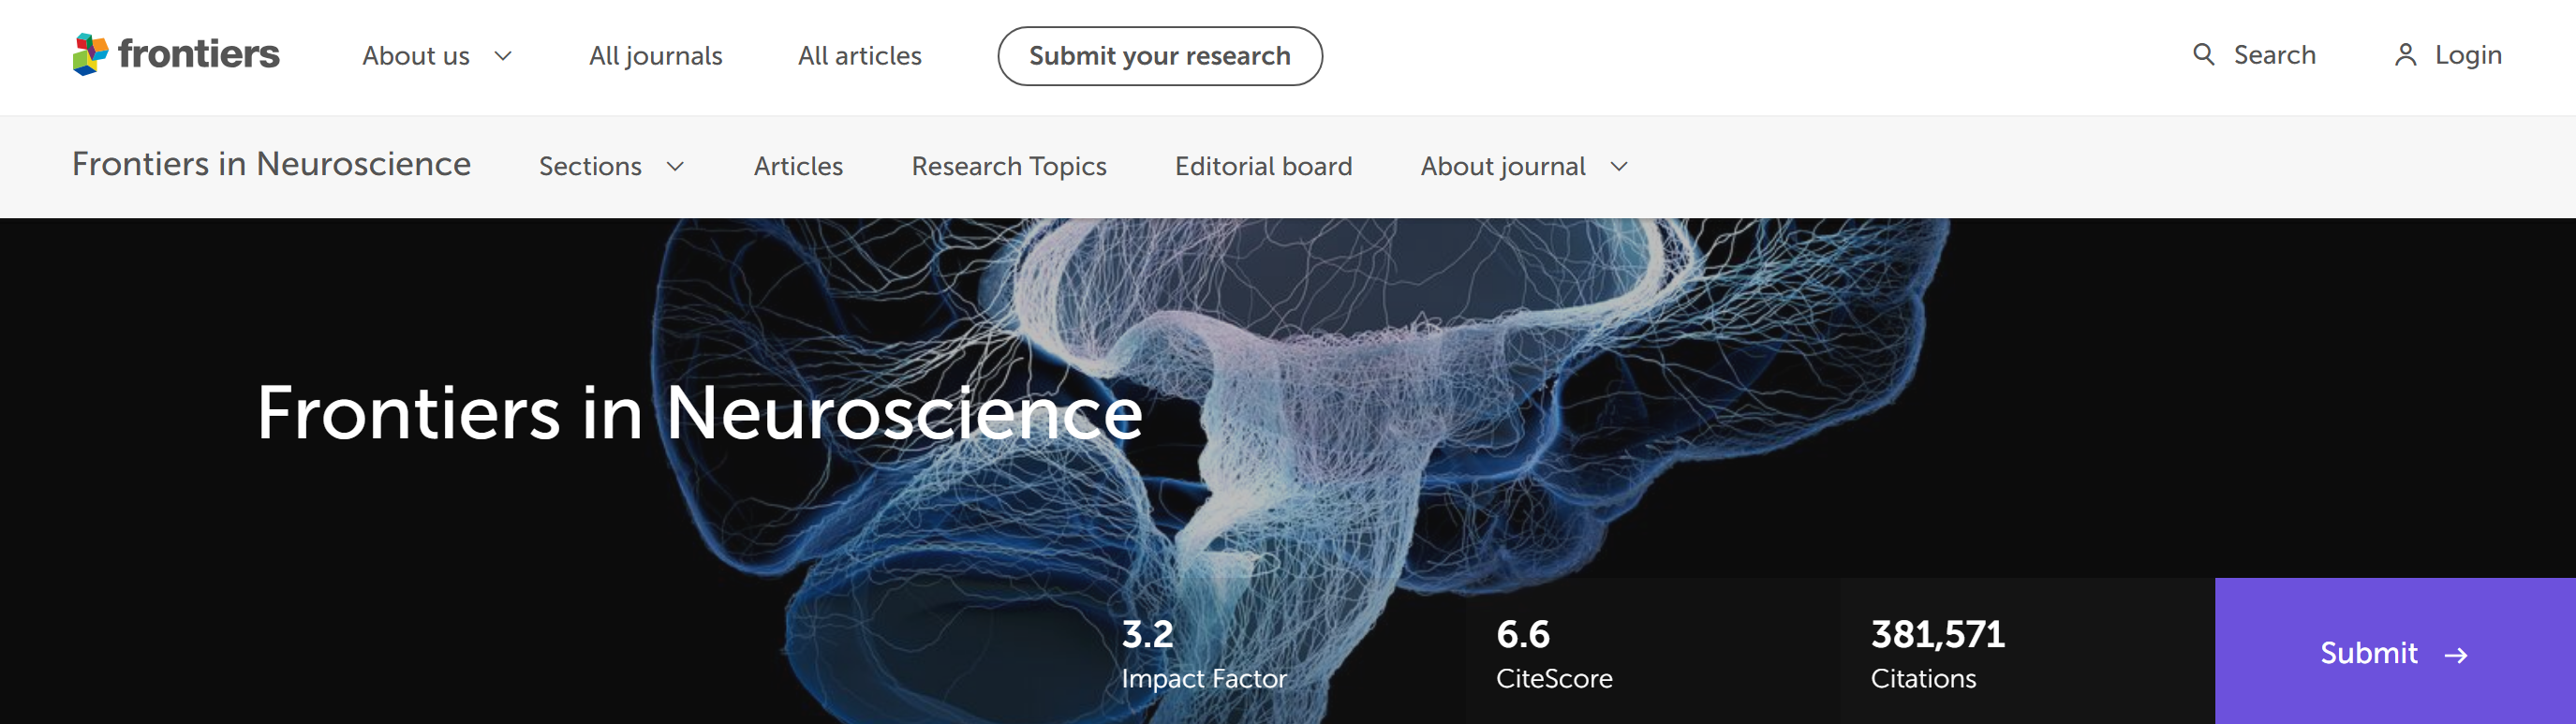Open the About journal dropdown chevron
The image size is (2576, 724).
pyautogui.click(x=1619, y=166)
